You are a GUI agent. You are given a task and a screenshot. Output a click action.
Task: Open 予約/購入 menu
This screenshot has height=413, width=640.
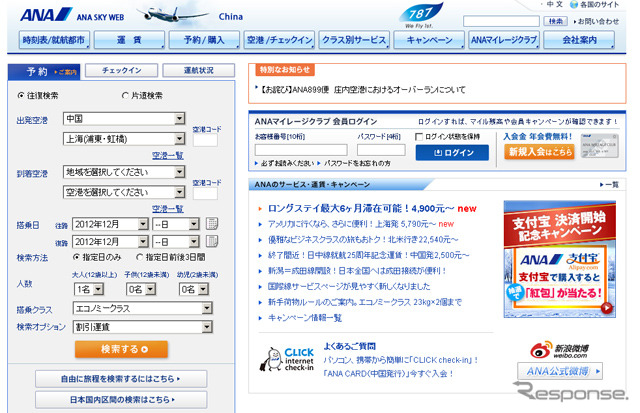pyautogui.click(x=204, y=40)
